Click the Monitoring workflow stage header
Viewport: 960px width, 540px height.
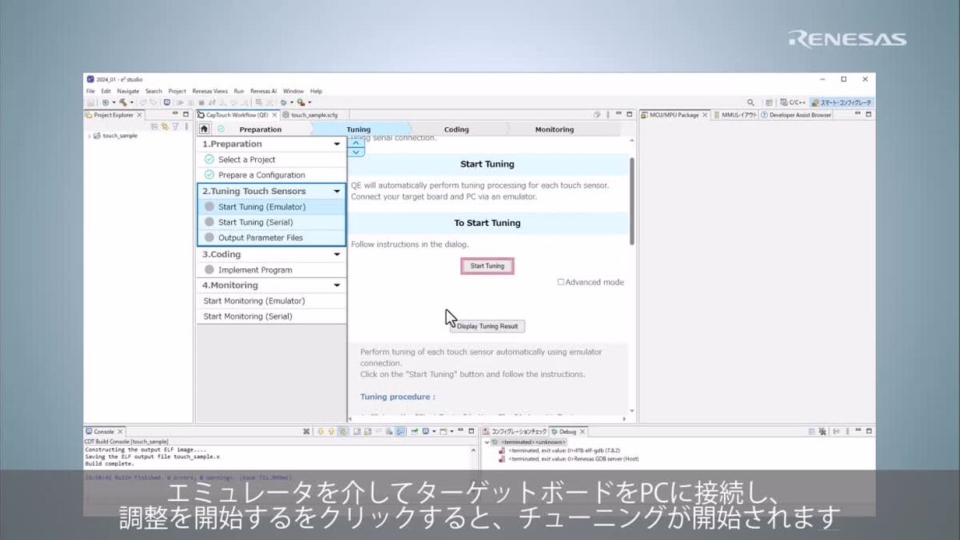click(555, 129)
